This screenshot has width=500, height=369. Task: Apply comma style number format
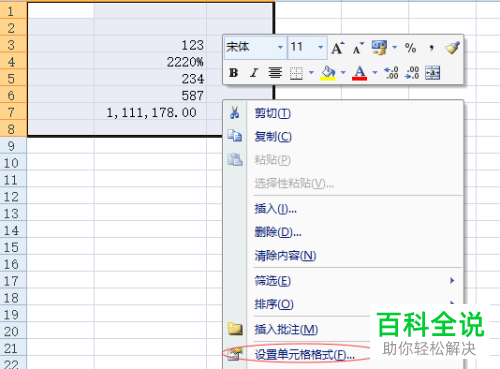431,48
